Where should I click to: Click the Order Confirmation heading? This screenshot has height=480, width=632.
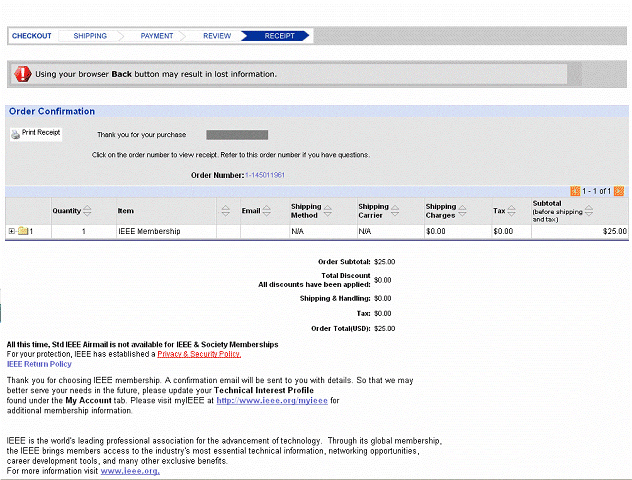pyautogui.click(x=52, y=111)
